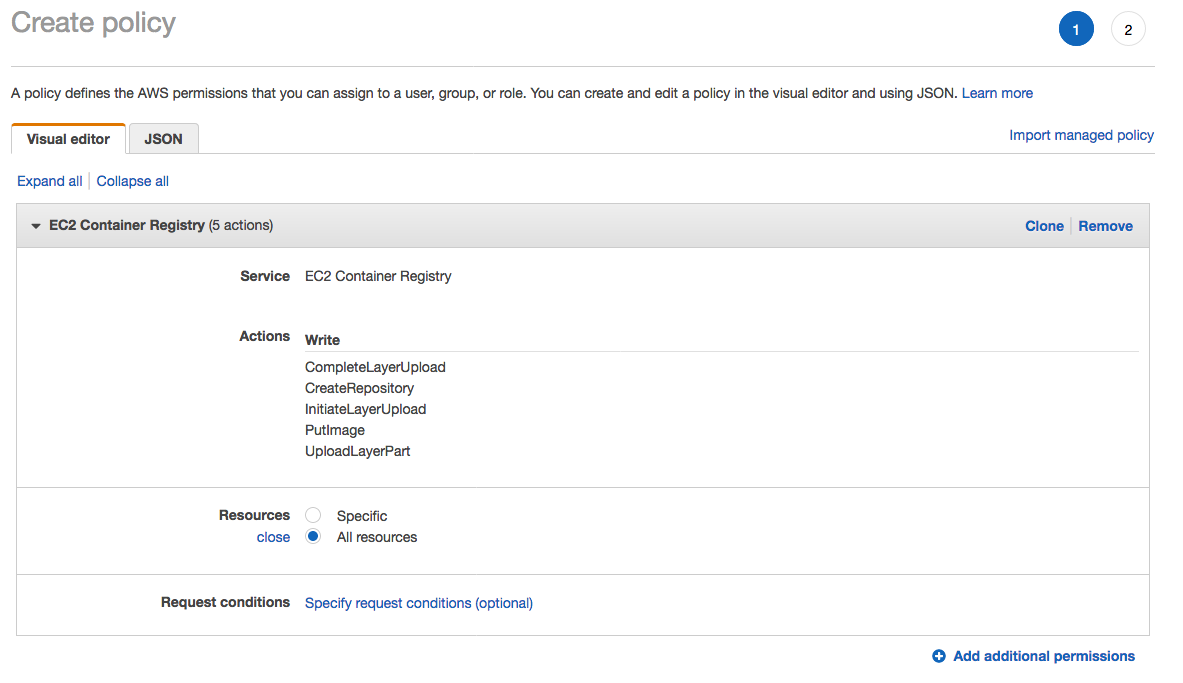This screenshot has width=1183, height=683.
Task: Go to step 1 indicator circle
Action: [x=1076, y=29]
